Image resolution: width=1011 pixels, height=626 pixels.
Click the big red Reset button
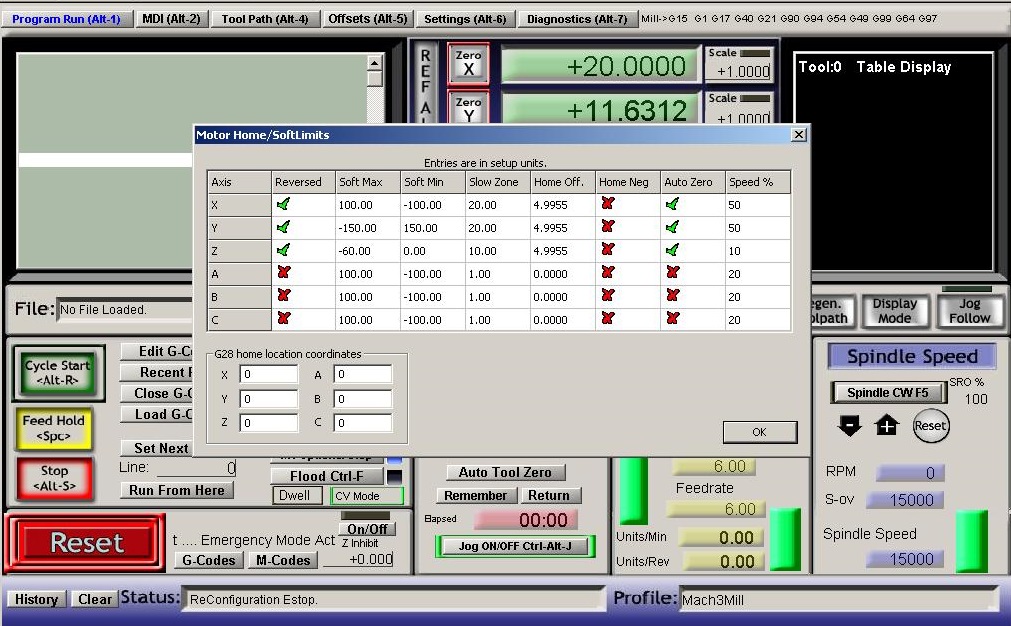pos(86,543)
